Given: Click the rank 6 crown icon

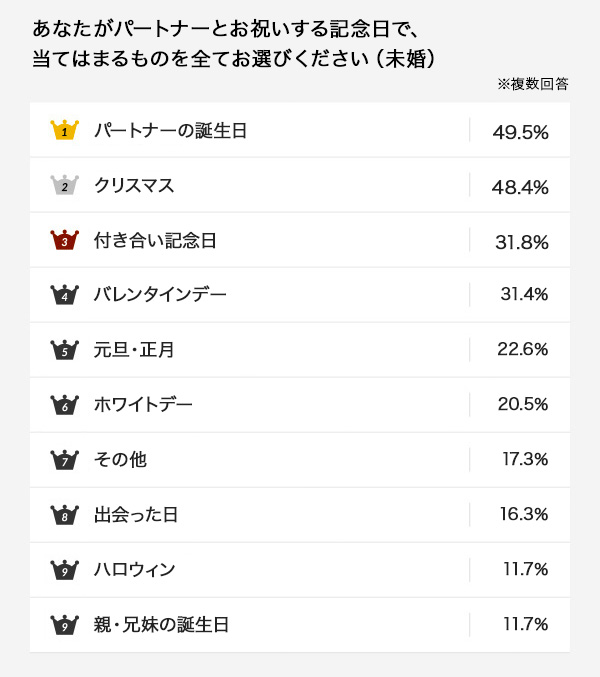Looking at the screenshot, I should tap(64, 405).
